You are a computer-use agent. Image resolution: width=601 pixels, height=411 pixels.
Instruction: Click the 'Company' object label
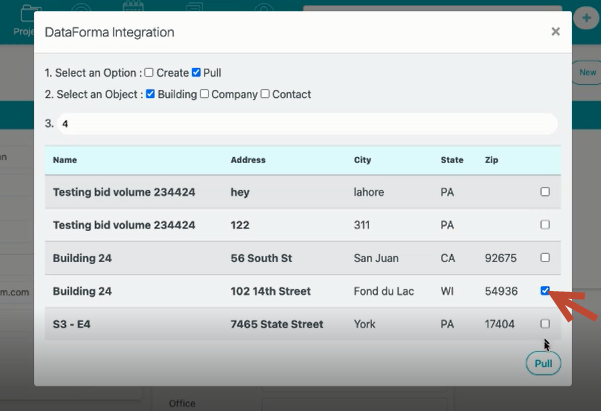tap(235, 94)
